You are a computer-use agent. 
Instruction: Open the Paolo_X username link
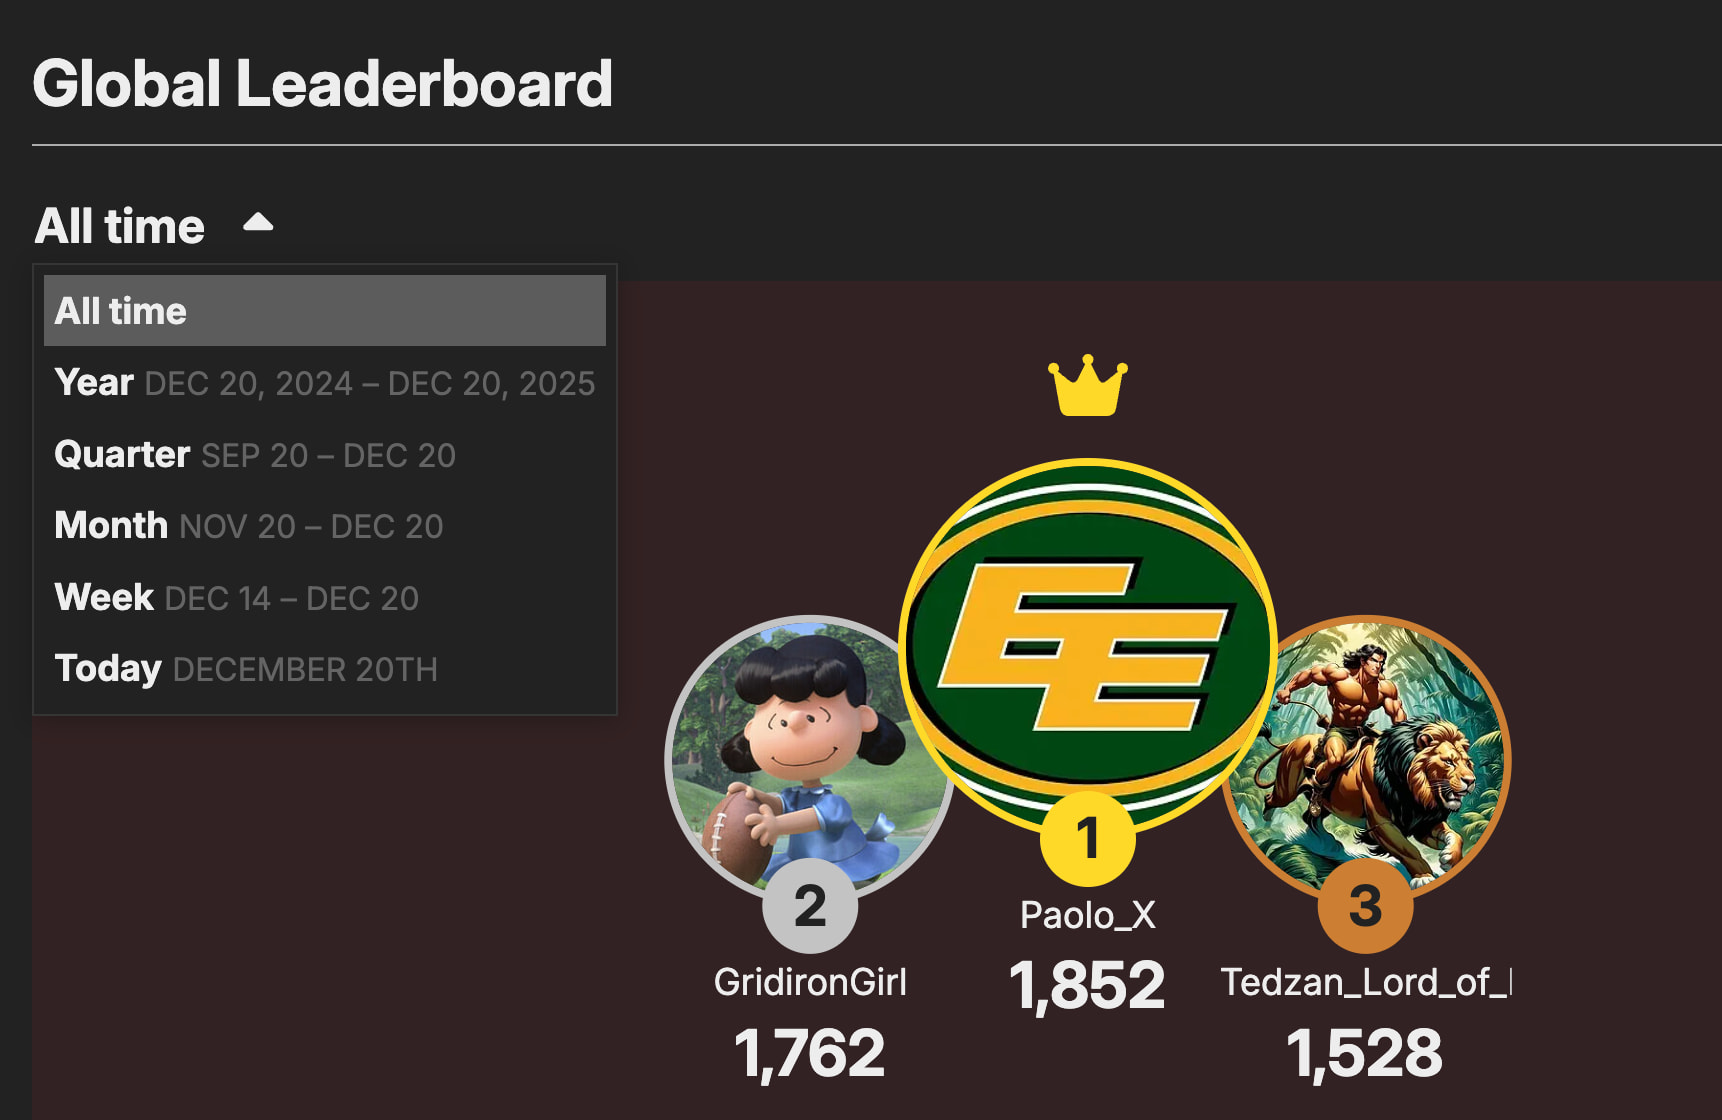(x=1087, y=915)
